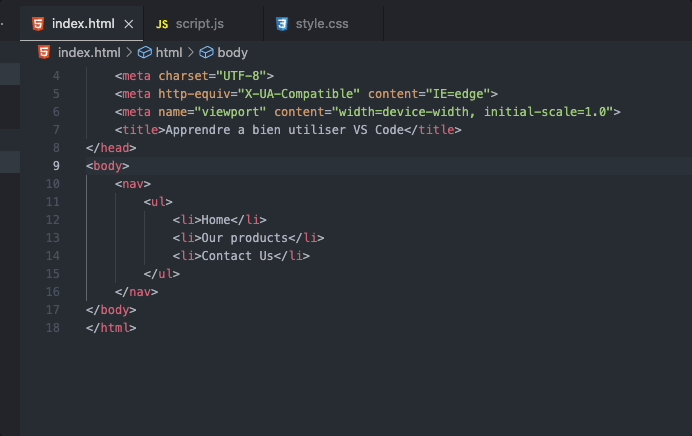Click the HTML5 icon in the breadcrumb

(44, 53)
